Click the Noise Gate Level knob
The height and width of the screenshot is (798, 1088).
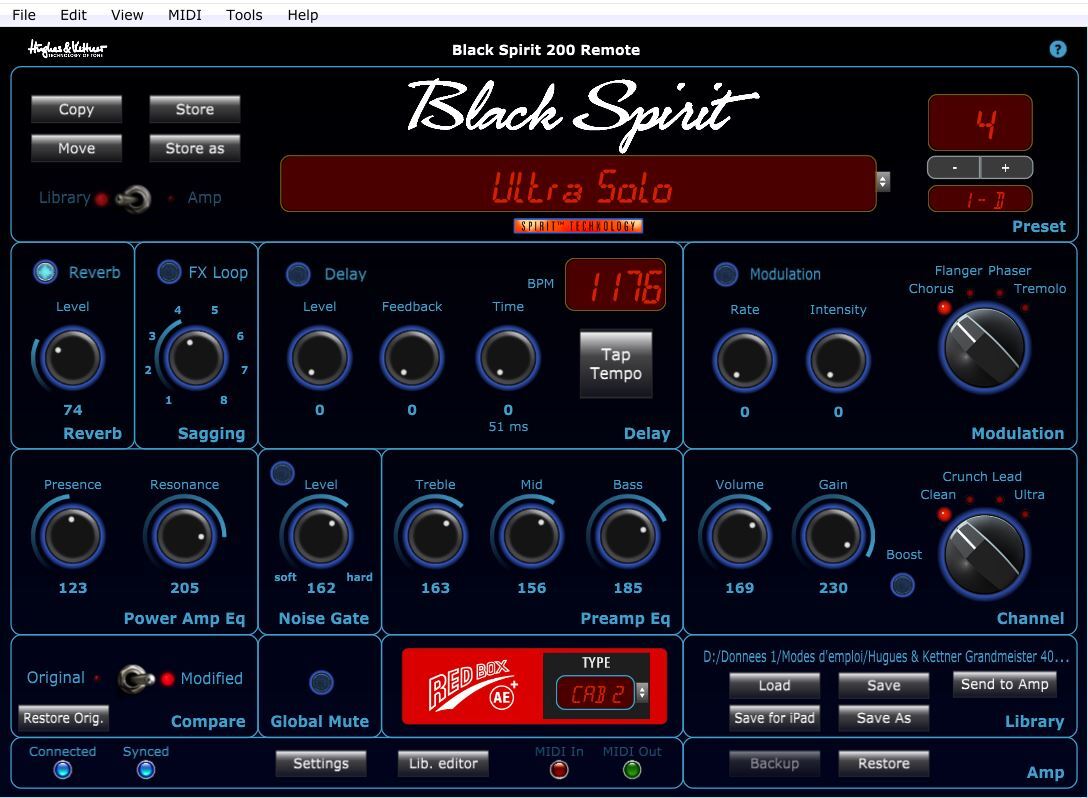(321, 536)
